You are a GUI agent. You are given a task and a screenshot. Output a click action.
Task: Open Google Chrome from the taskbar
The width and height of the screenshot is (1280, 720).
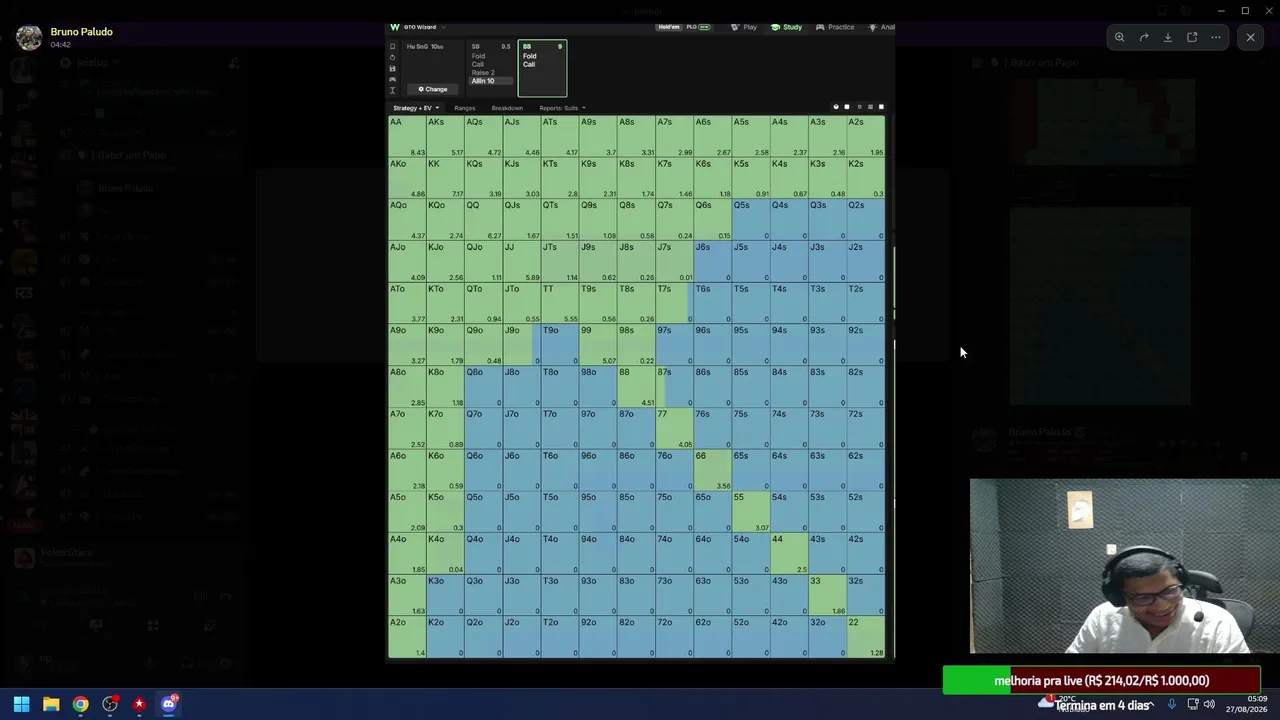(80, 704)
